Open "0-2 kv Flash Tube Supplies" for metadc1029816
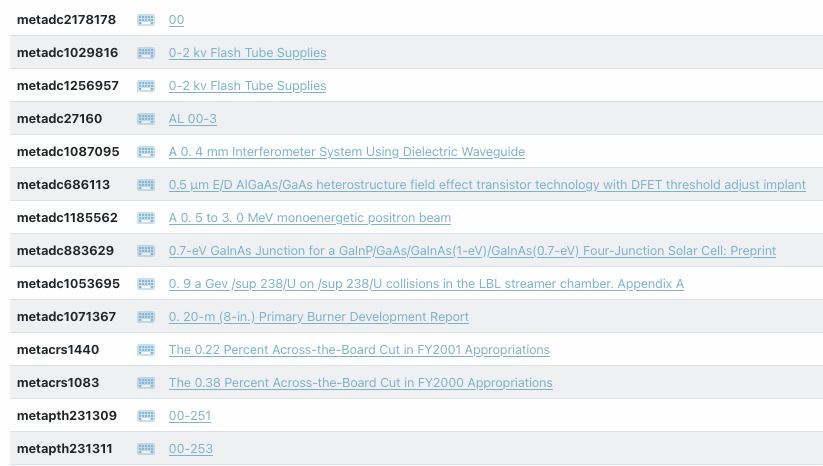This screenshot has width=823, height=466. (247, 53)
